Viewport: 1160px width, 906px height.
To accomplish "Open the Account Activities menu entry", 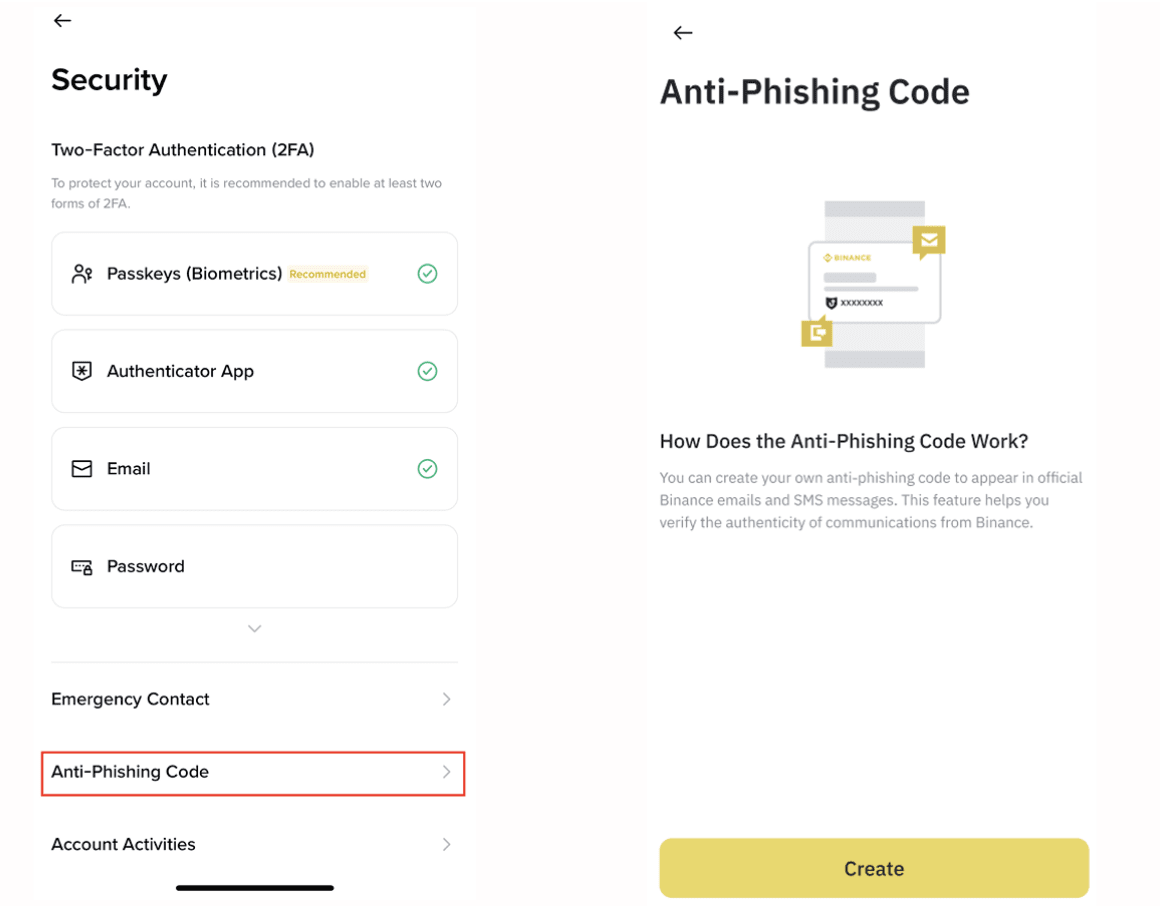I will click(253, 844).
